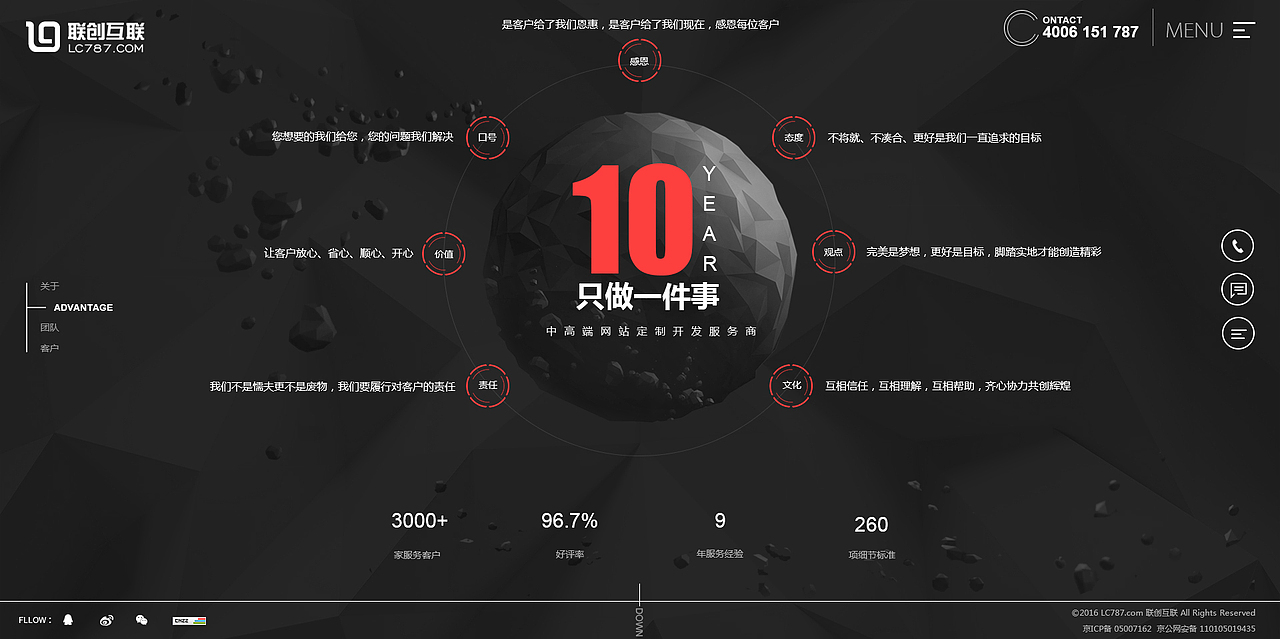Open the WeChat follow icon
Image resolution: width=1280 pixels, height=639 pixels.
point(142,620)
